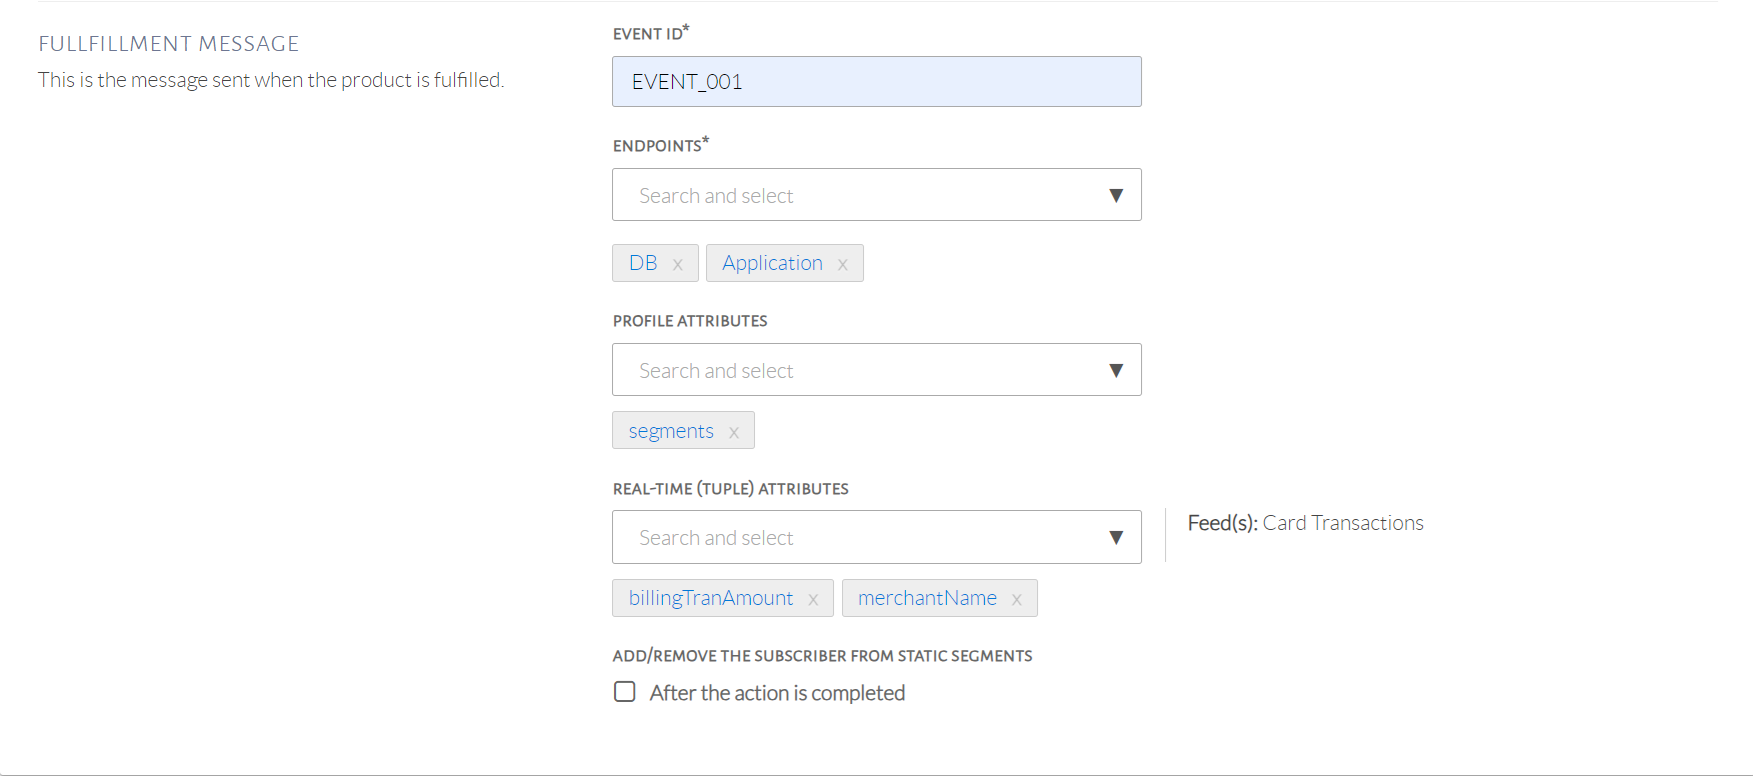Focus the Real-Time Attributes search text area
The image size is (1753, 776).
[x=850, y=537]
